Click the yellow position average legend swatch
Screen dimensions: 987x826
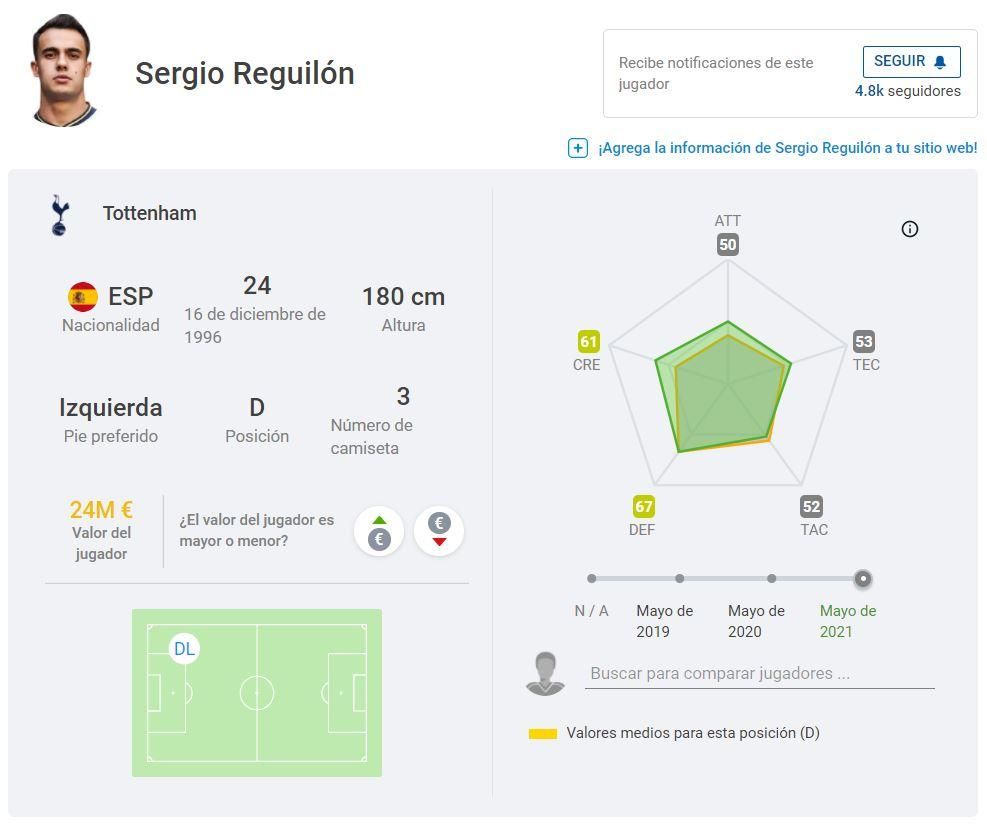542,734
